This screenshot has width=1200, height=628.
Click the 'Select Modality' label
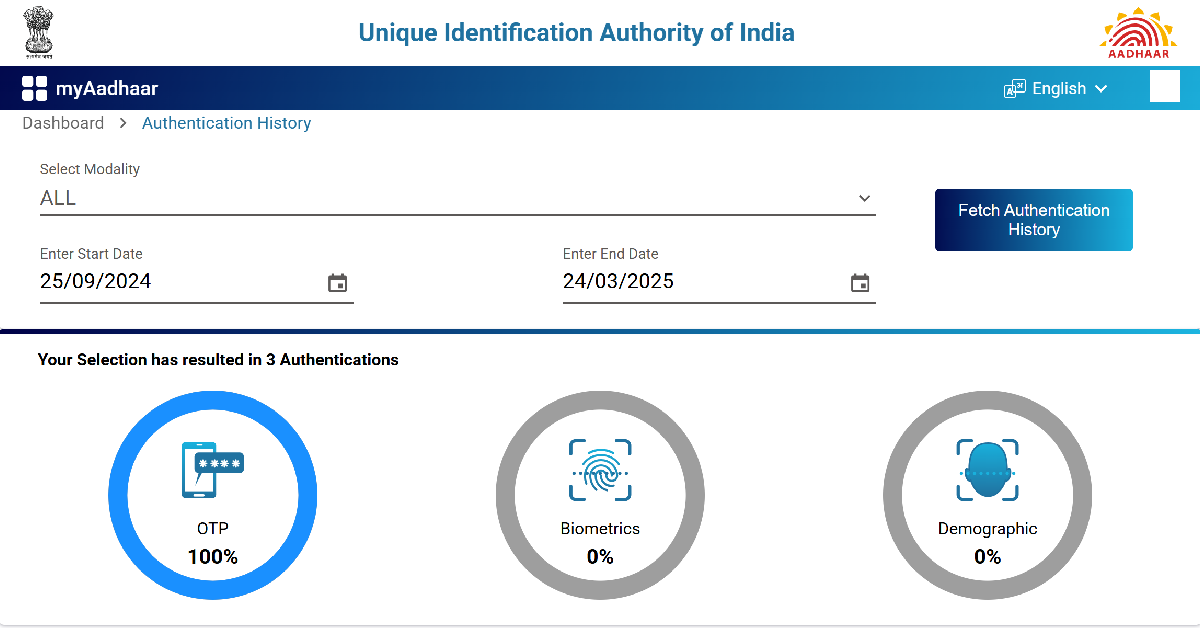(90, 169)
